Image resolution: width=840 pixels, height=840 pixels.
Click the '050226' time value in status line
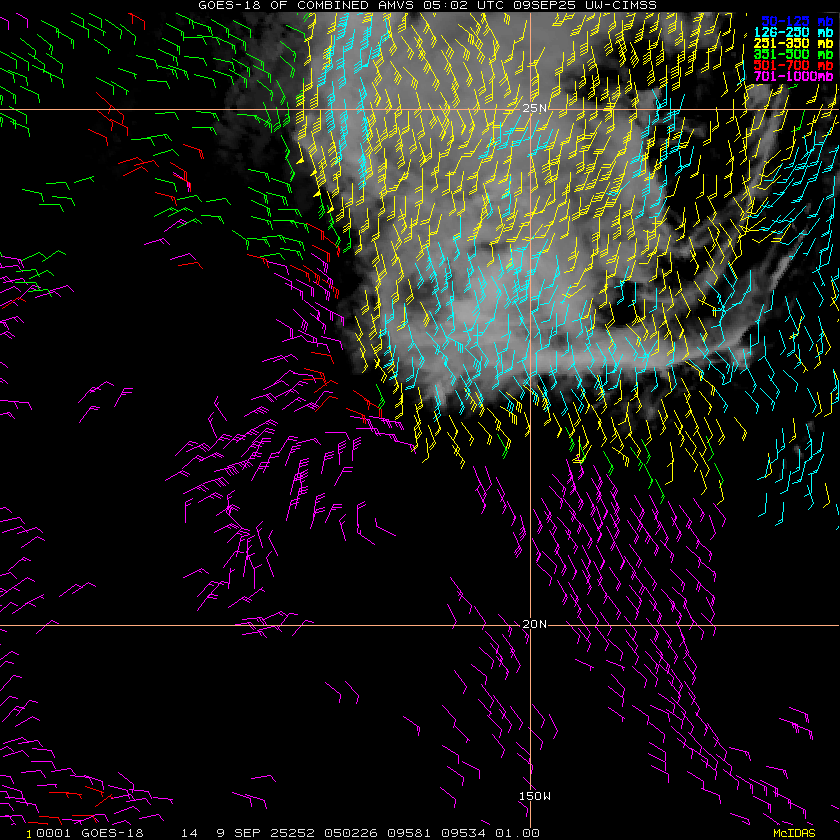coord(351,833)
